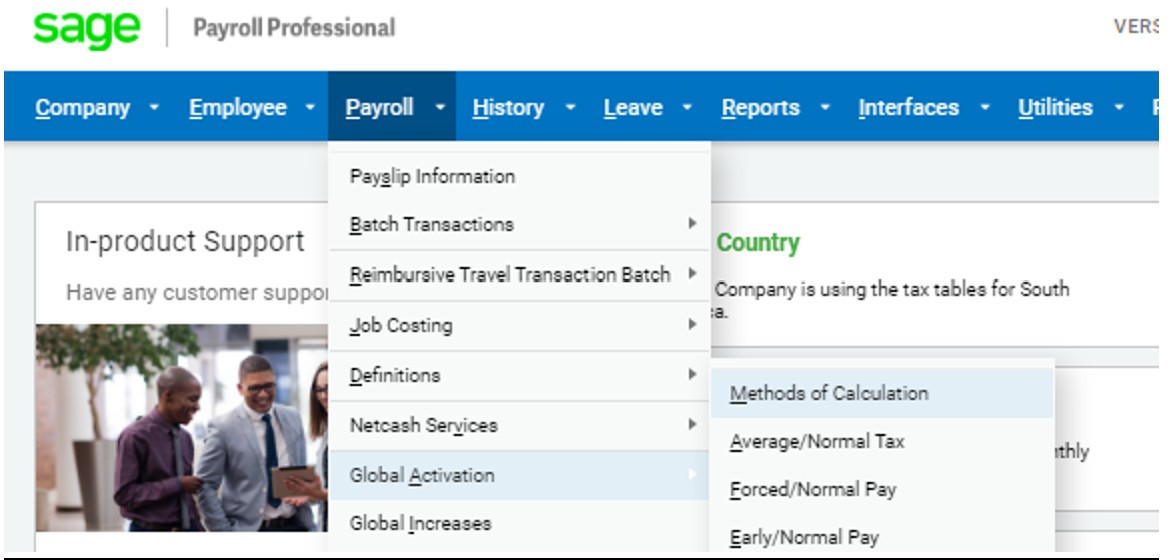The image size is (1176, 560).
Task: Select Payslip Information from Payroll menu
Action: (x=432, y=176)
